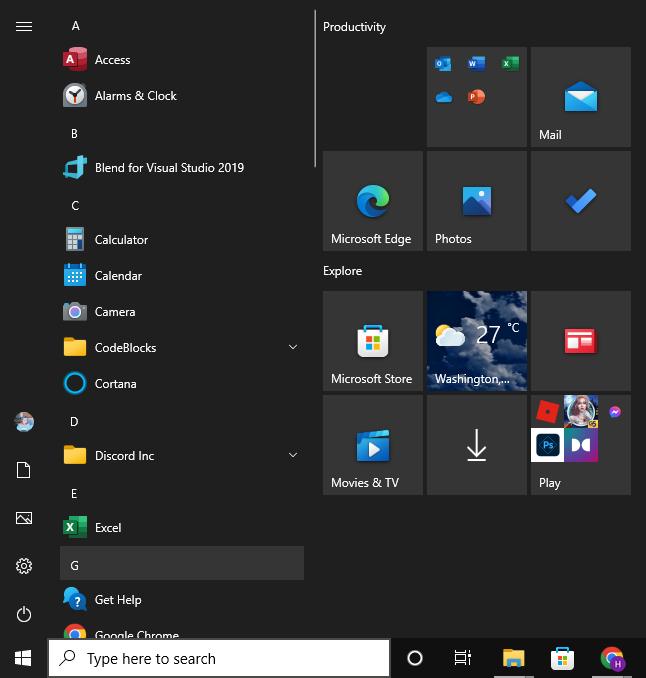Click the Dolby icon in Play tile

(581, 445)
